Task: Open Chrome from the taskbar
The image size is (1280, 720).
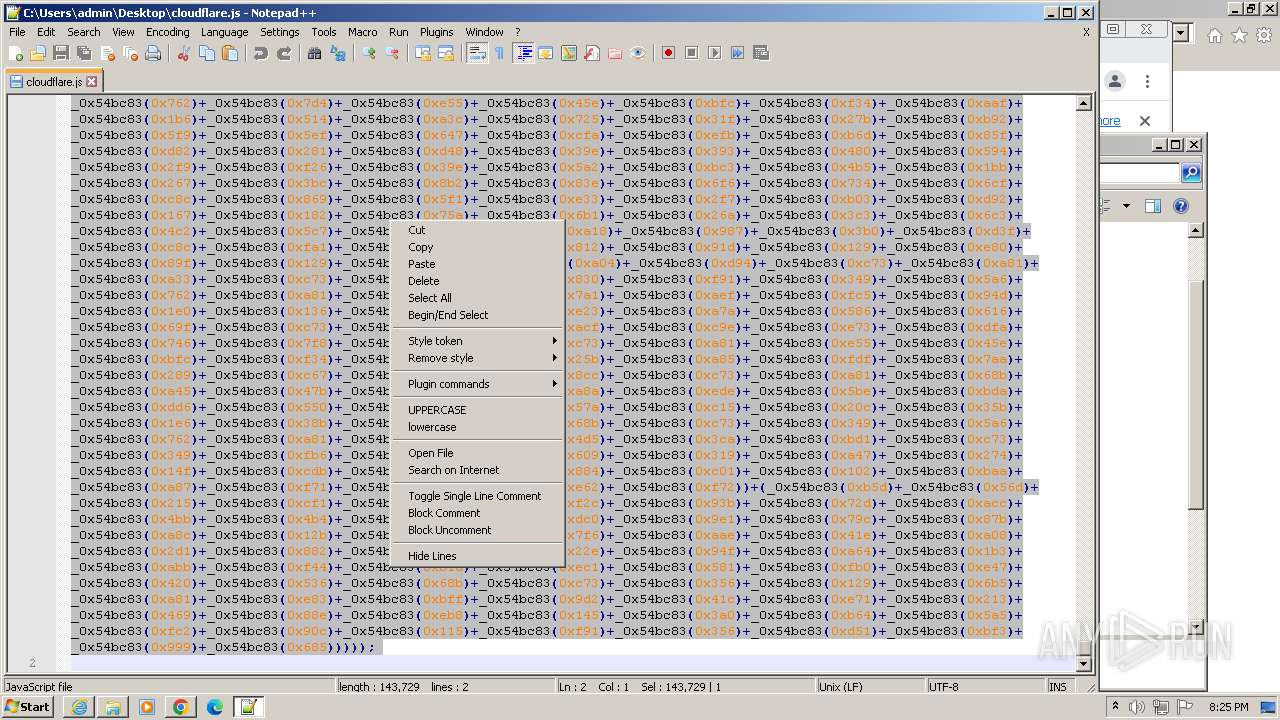Action: click(181, 707)
